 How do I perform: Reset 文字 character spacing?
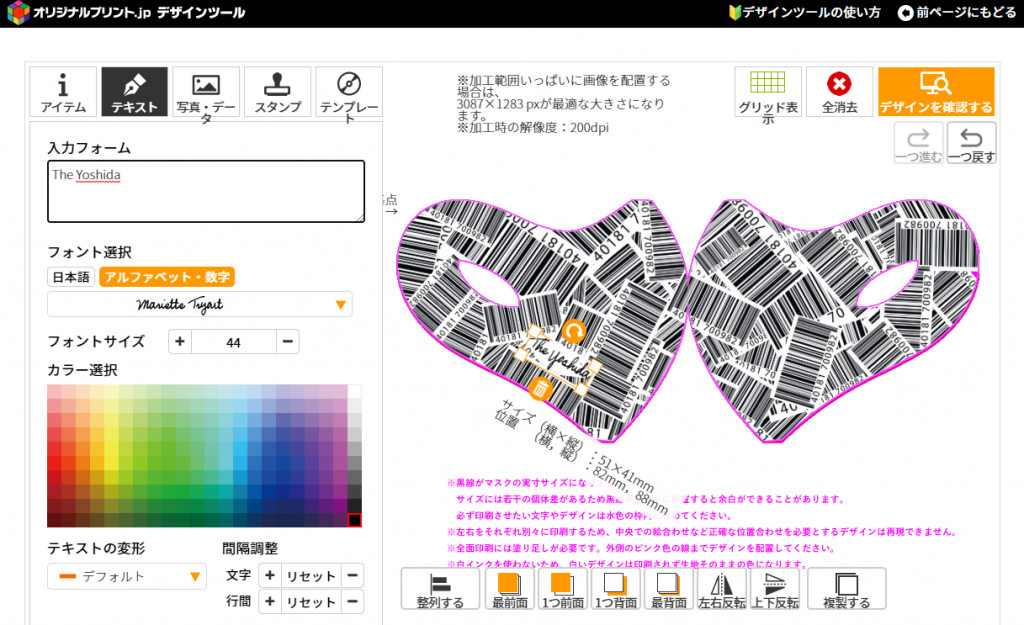(x=311, y=576)
